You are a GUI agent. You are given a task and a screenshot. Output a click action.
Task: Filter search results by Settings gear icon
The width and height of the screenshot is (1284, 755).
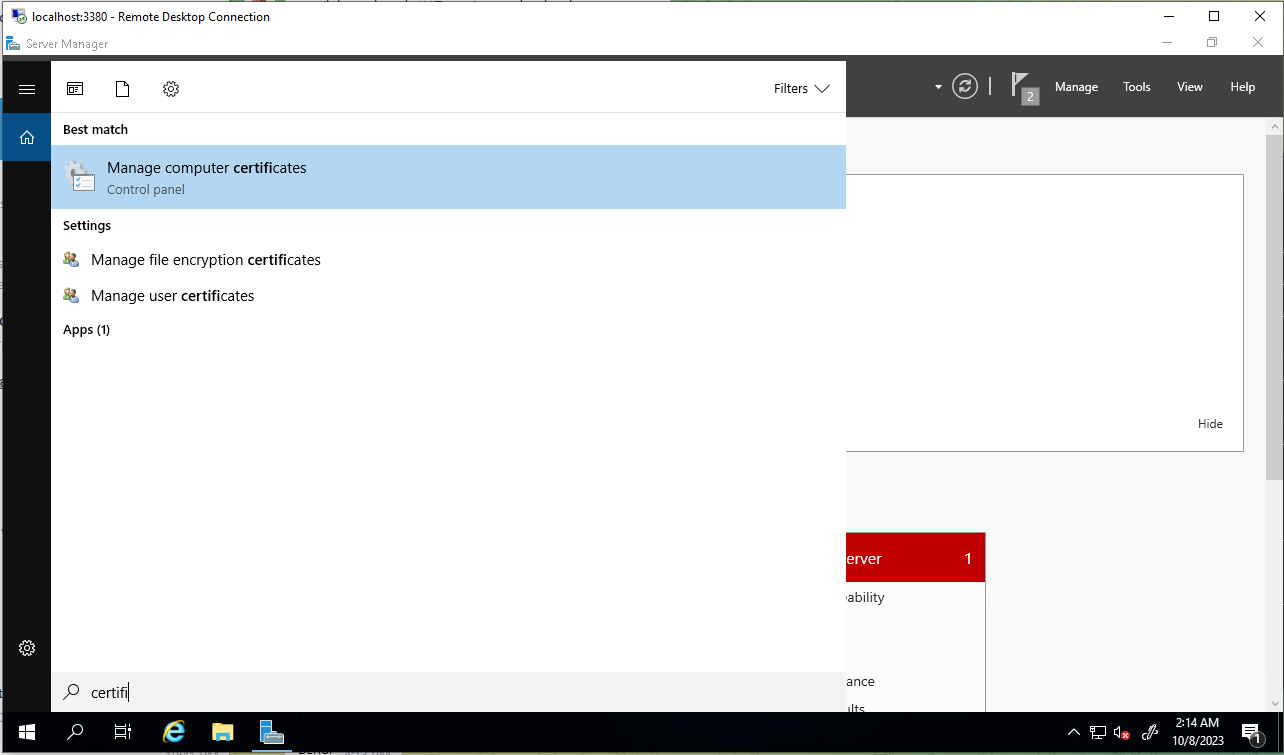coord(171,89)
